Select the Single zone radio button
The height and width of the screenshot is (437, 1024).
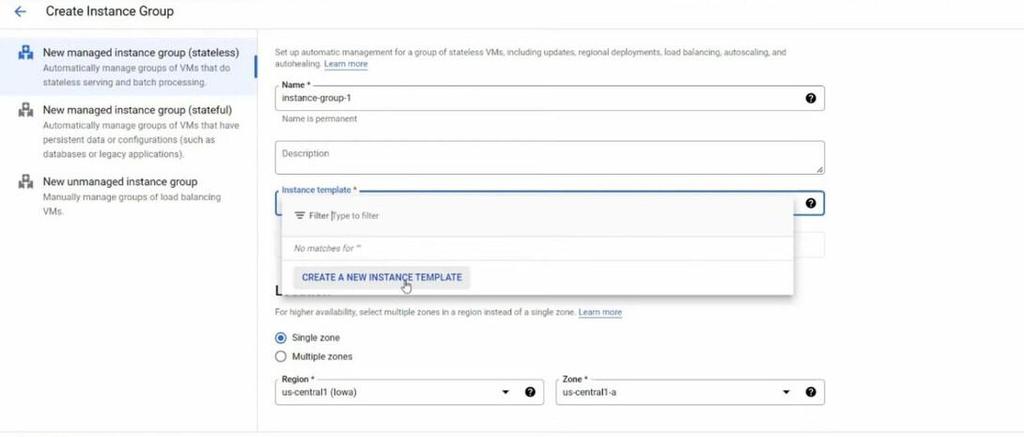click(x=280, y=338)
